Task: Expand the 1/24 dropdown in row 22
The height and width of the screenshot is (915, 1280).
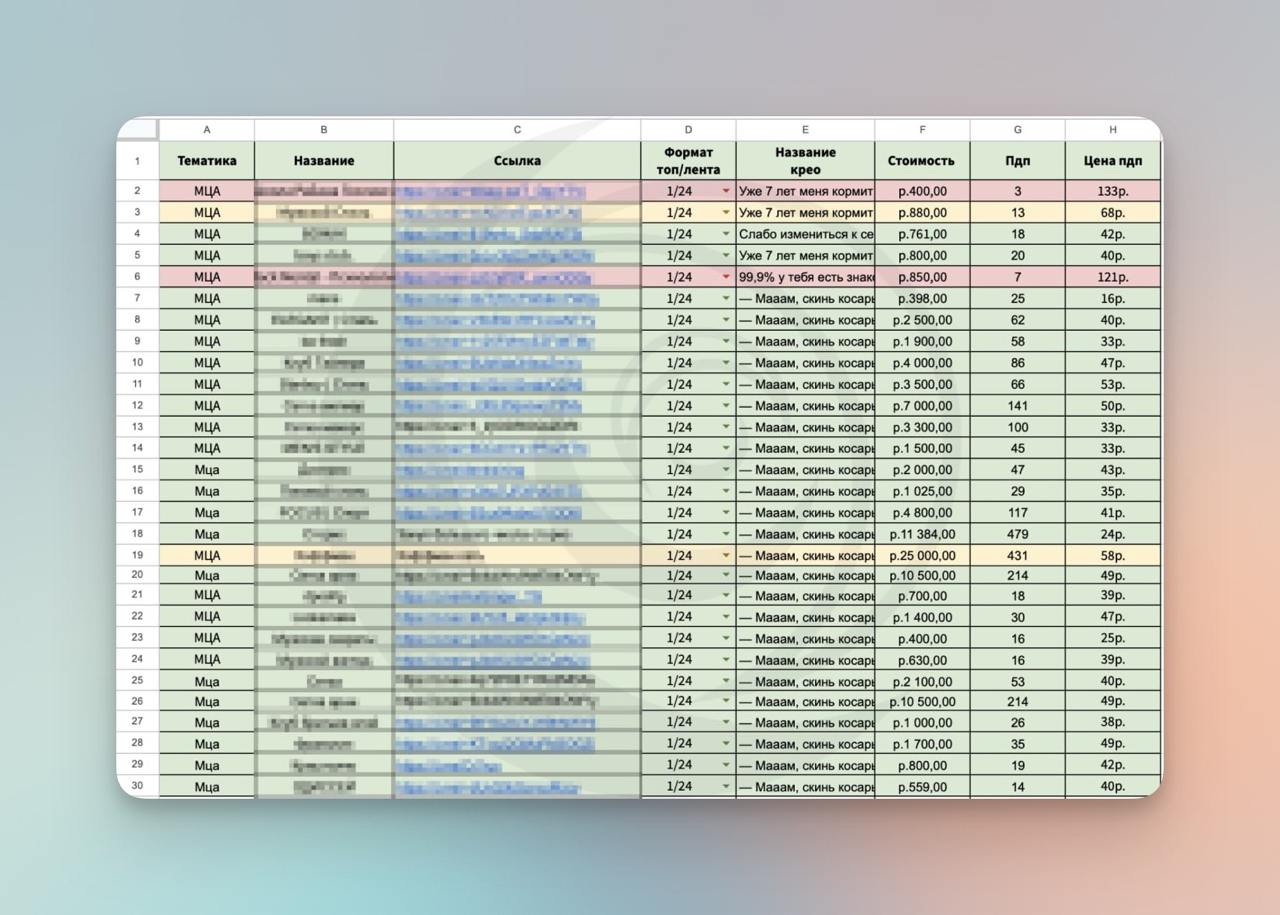Action: (726, 617)
